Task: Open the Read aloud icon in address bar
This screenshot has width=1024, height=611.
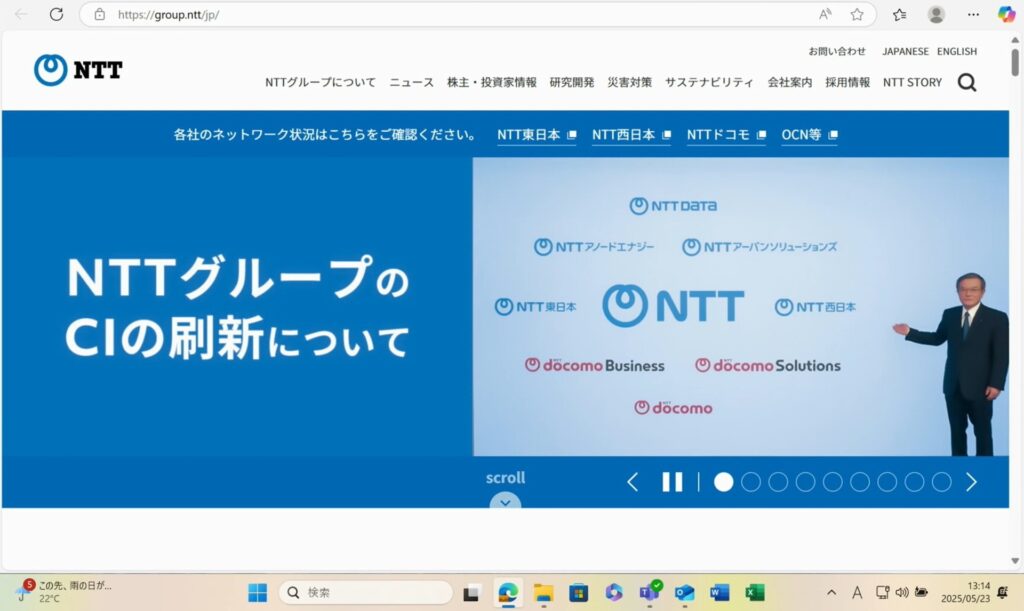Action: coord(825,14)
